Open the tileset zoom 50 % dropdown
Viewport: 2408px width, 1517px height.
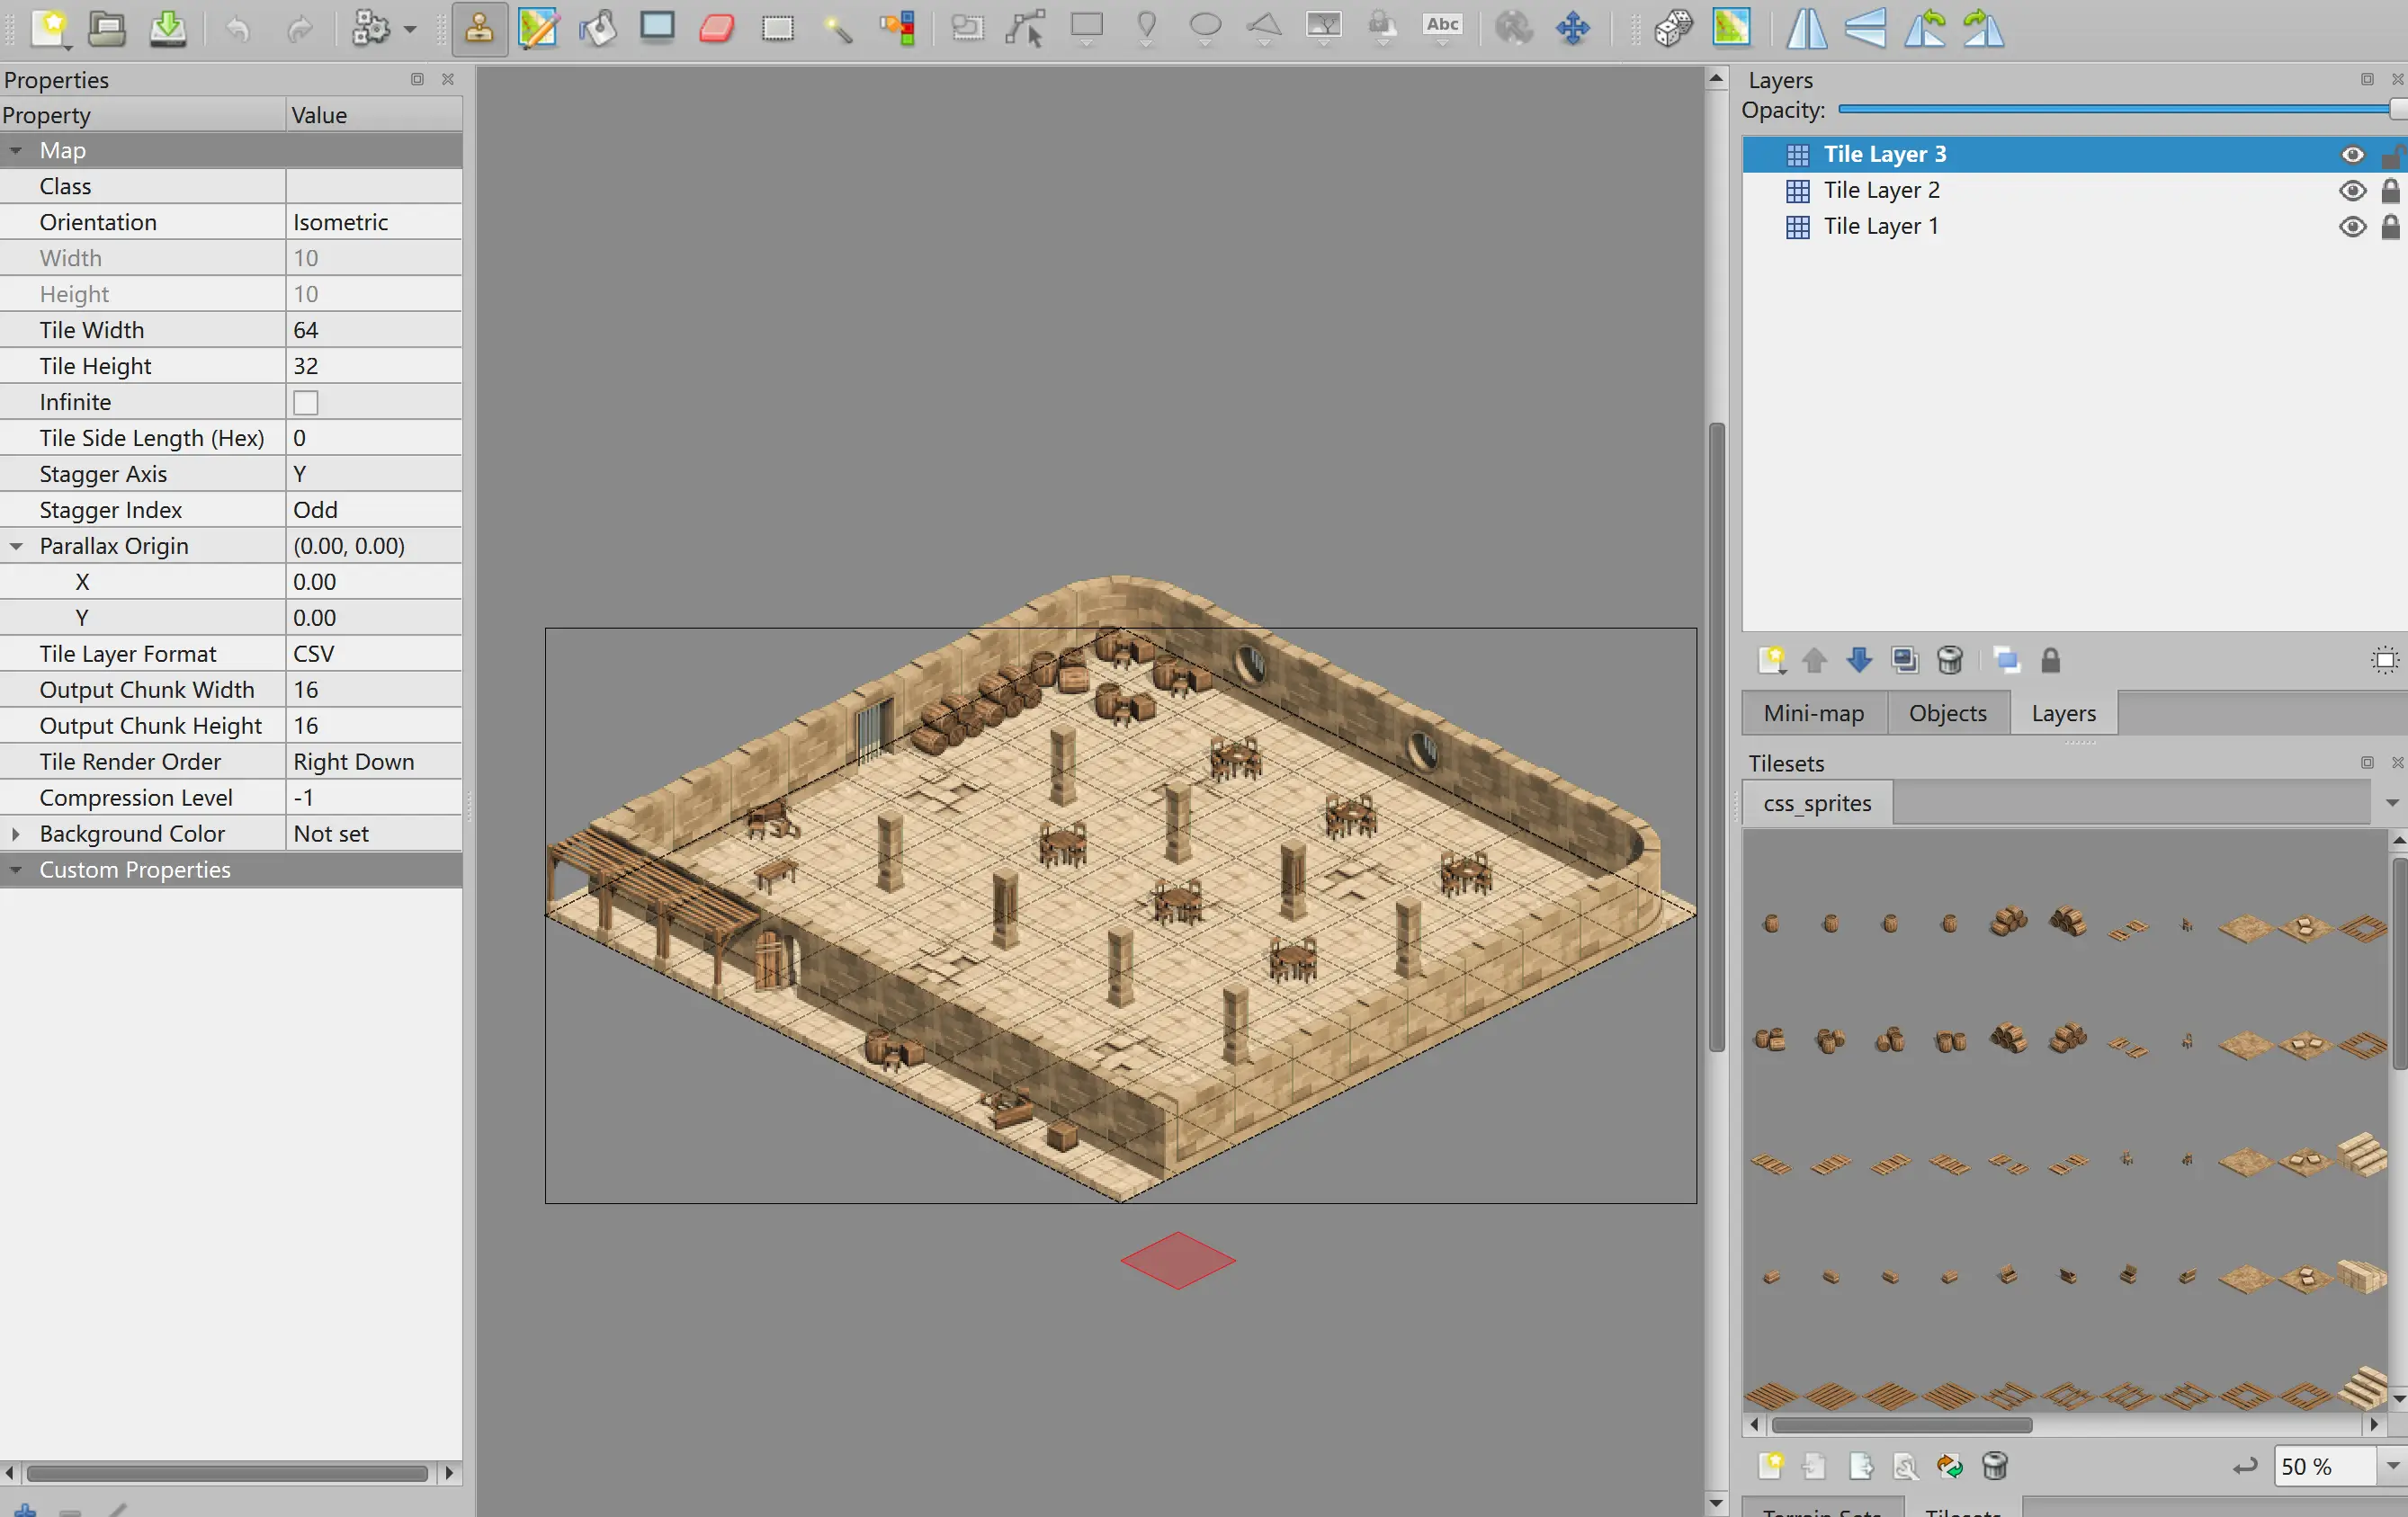point(2391,1466)
